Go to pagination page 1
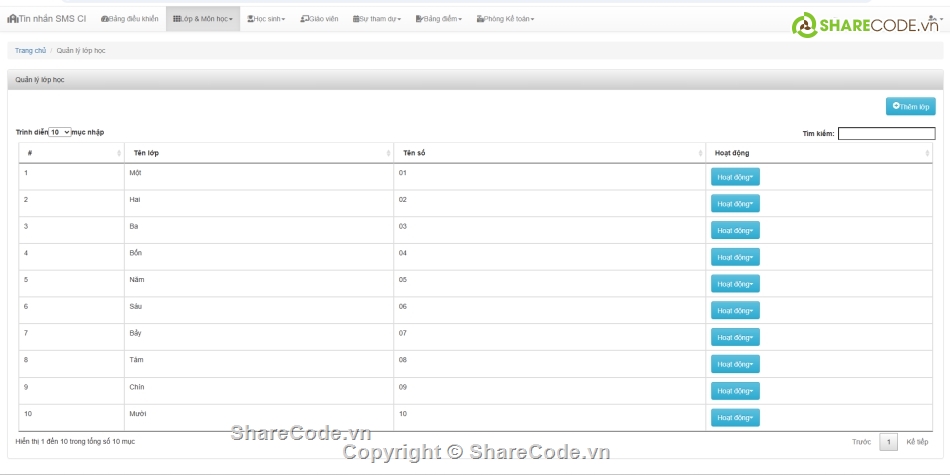 pyautogui.click(x=888, y=442)
